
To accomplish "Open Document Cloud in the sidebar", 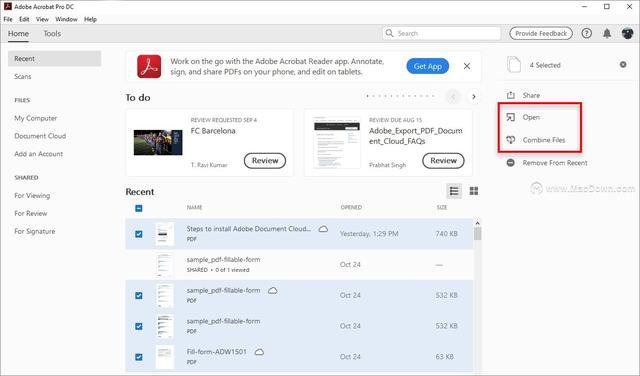I will click(x=40, y=136).
